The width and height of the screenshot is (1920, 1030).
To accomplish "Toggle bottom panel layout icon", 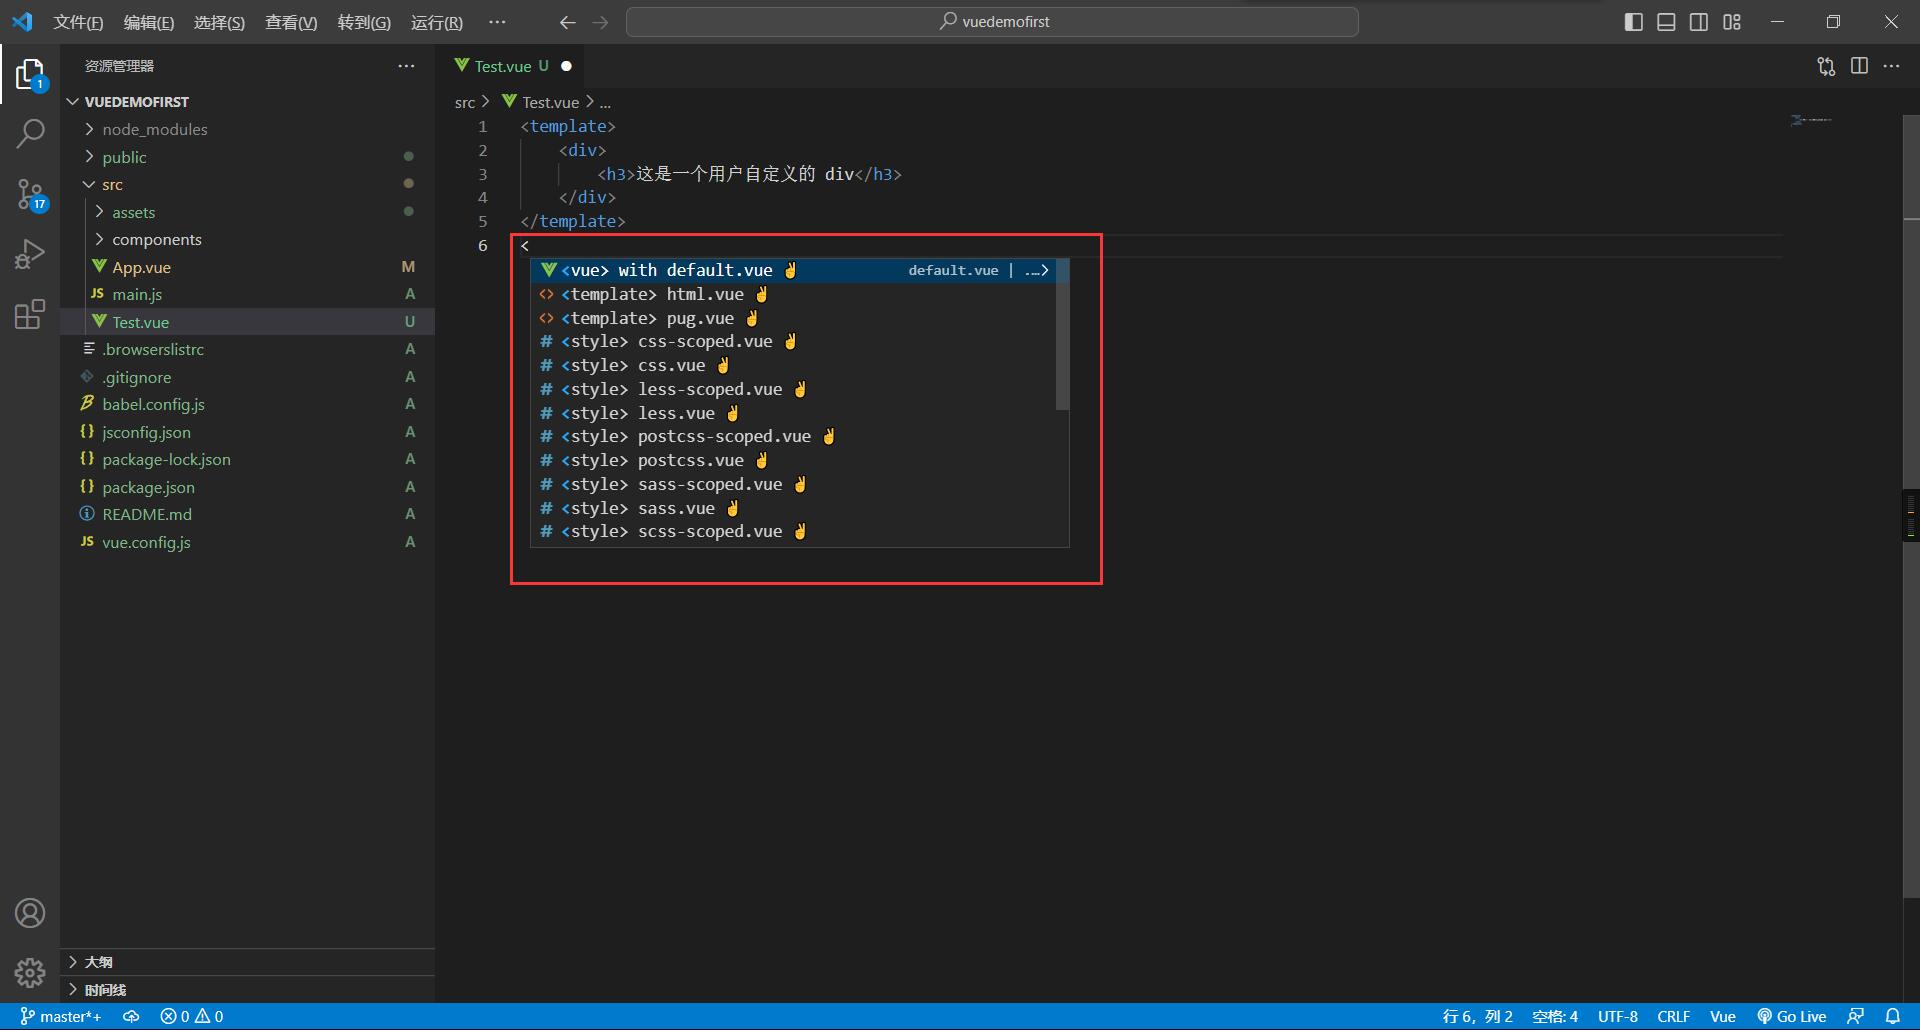I will pyautogui.click(x=1666, y=22).
